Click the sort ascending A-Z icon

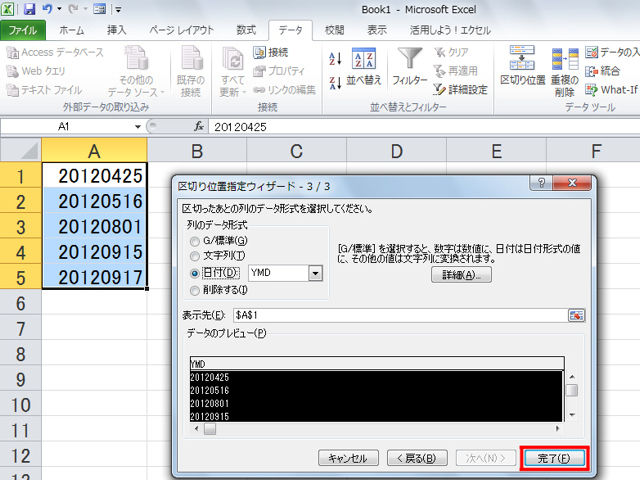click(x=334, y=59)
